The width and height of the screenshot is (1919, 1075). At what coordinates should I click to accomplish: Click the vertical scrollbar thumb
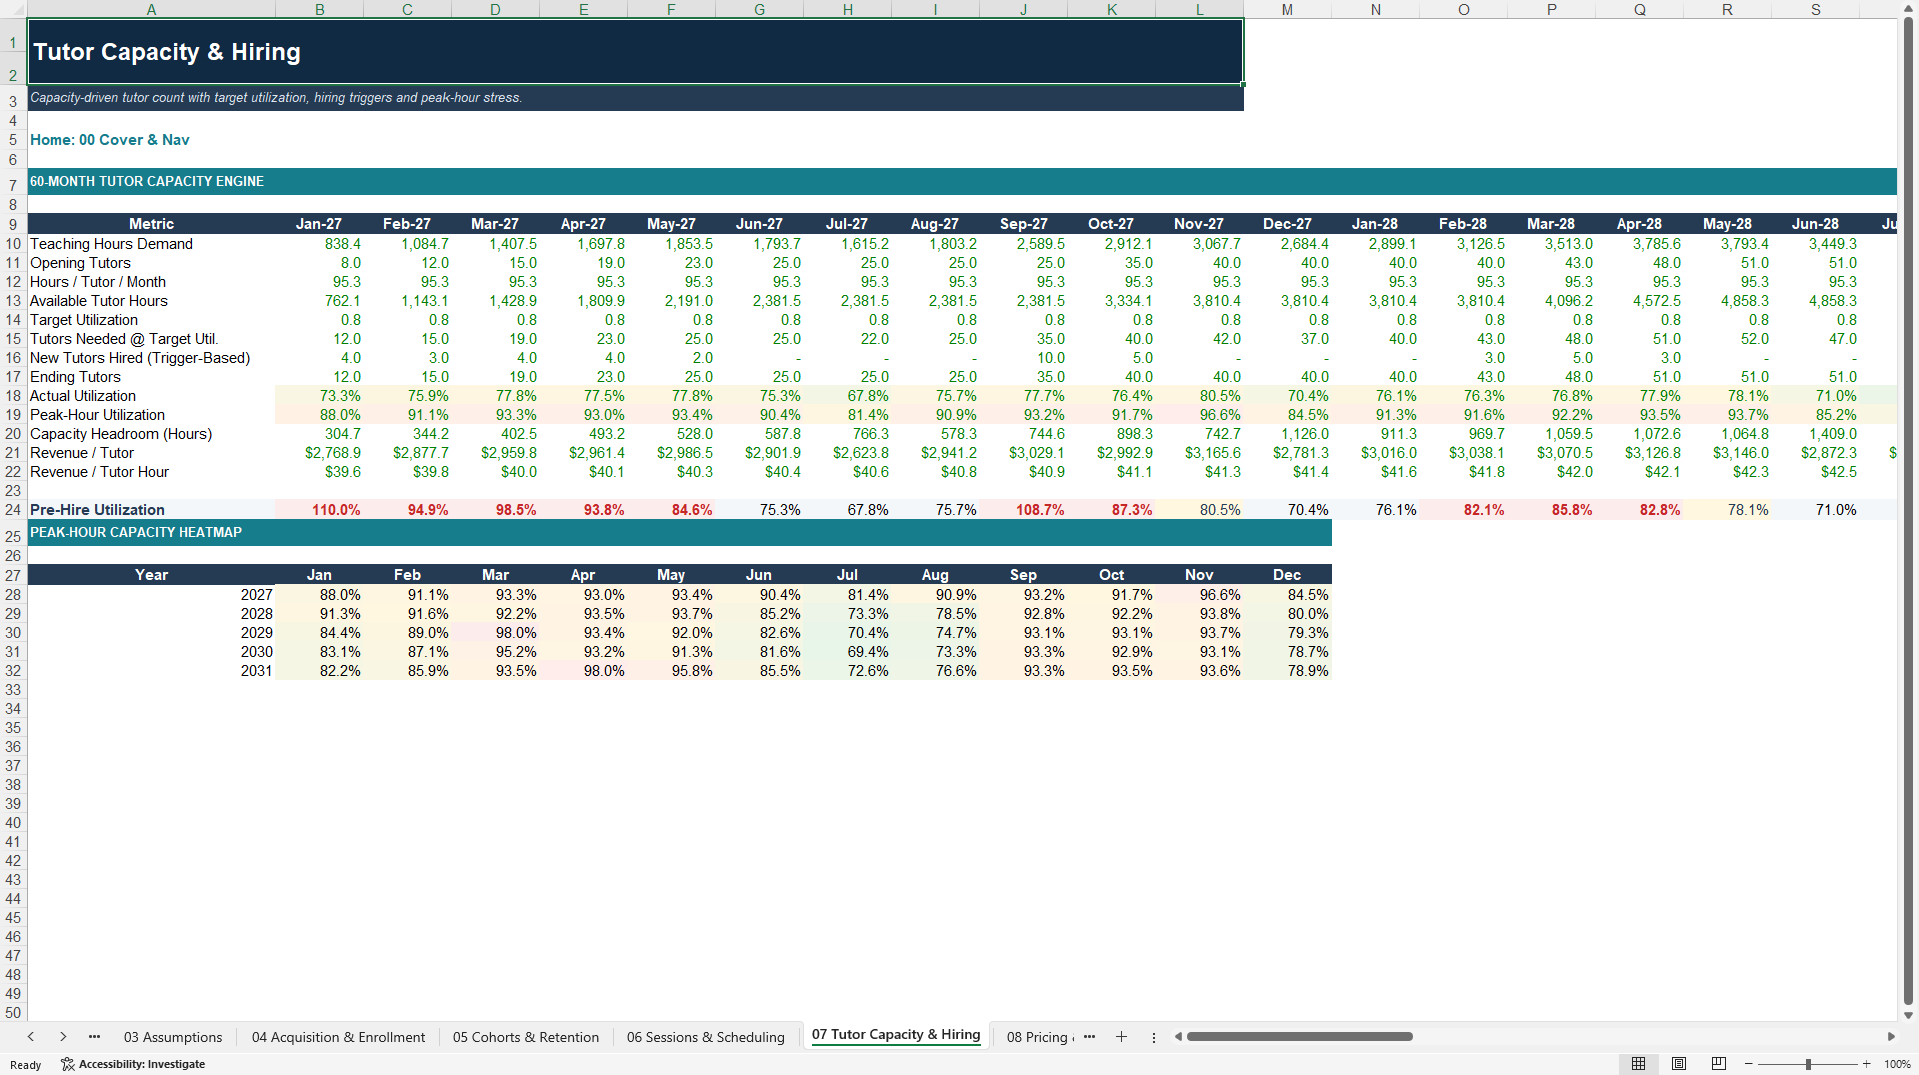coord(1908,509)
